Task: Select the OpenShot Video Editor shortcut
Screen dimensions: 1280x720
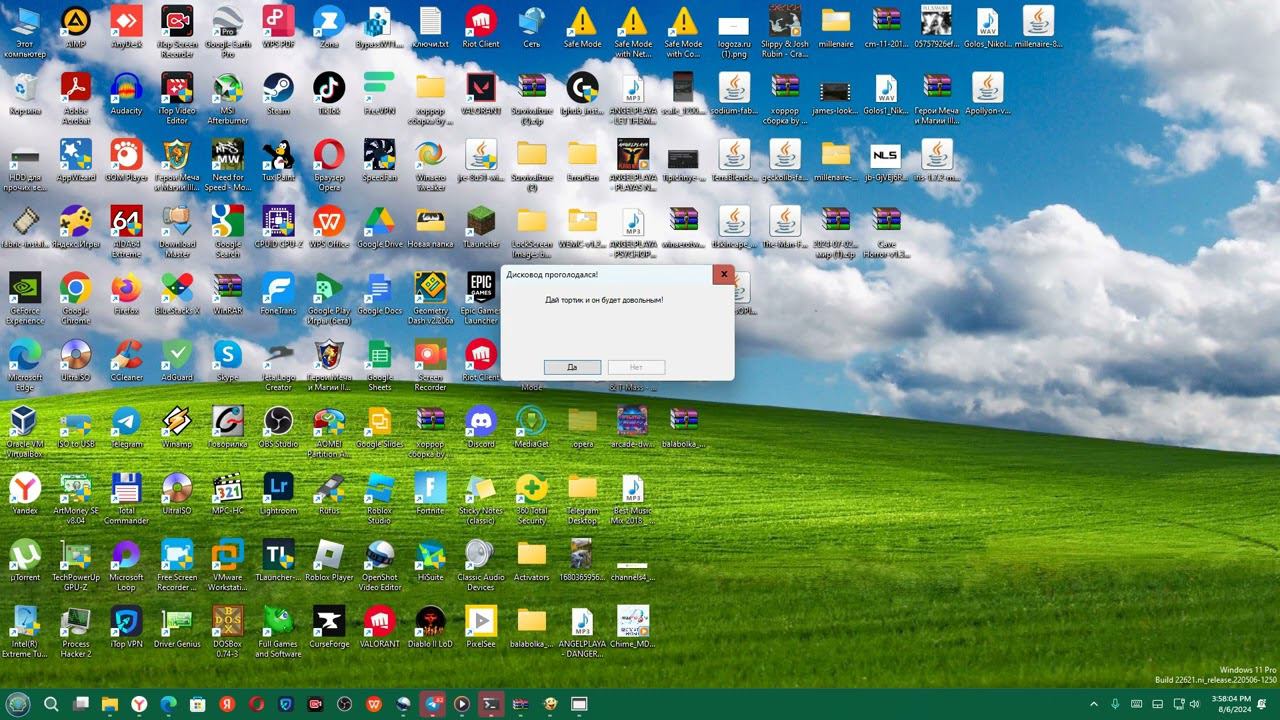Action: point(380,566)
